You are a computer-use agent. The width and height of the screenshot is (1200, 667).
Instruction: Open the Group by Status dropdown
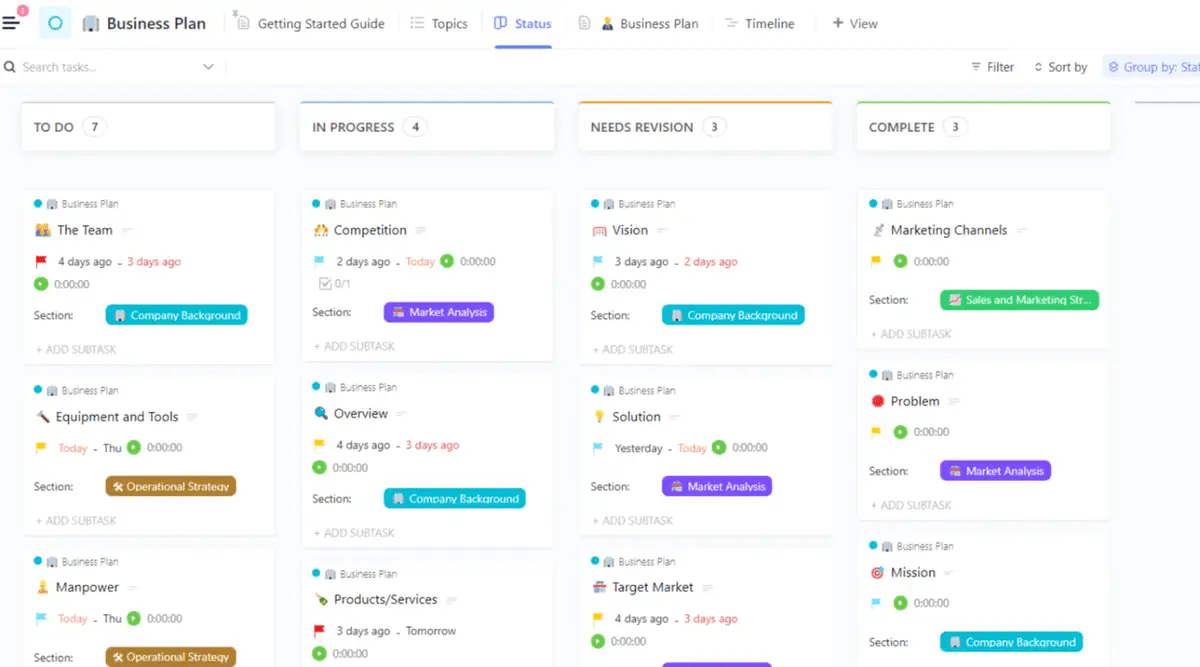1153,67
